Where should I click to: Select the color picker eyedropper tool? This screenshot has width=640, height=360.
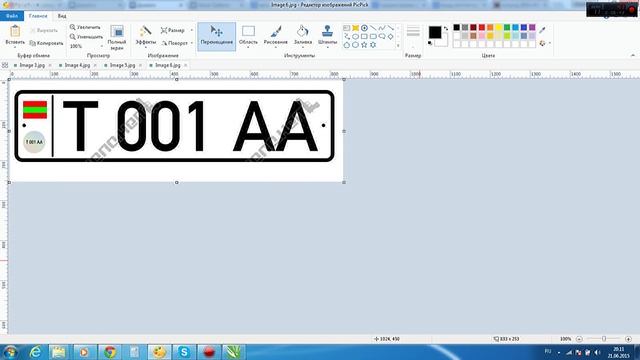542,30
